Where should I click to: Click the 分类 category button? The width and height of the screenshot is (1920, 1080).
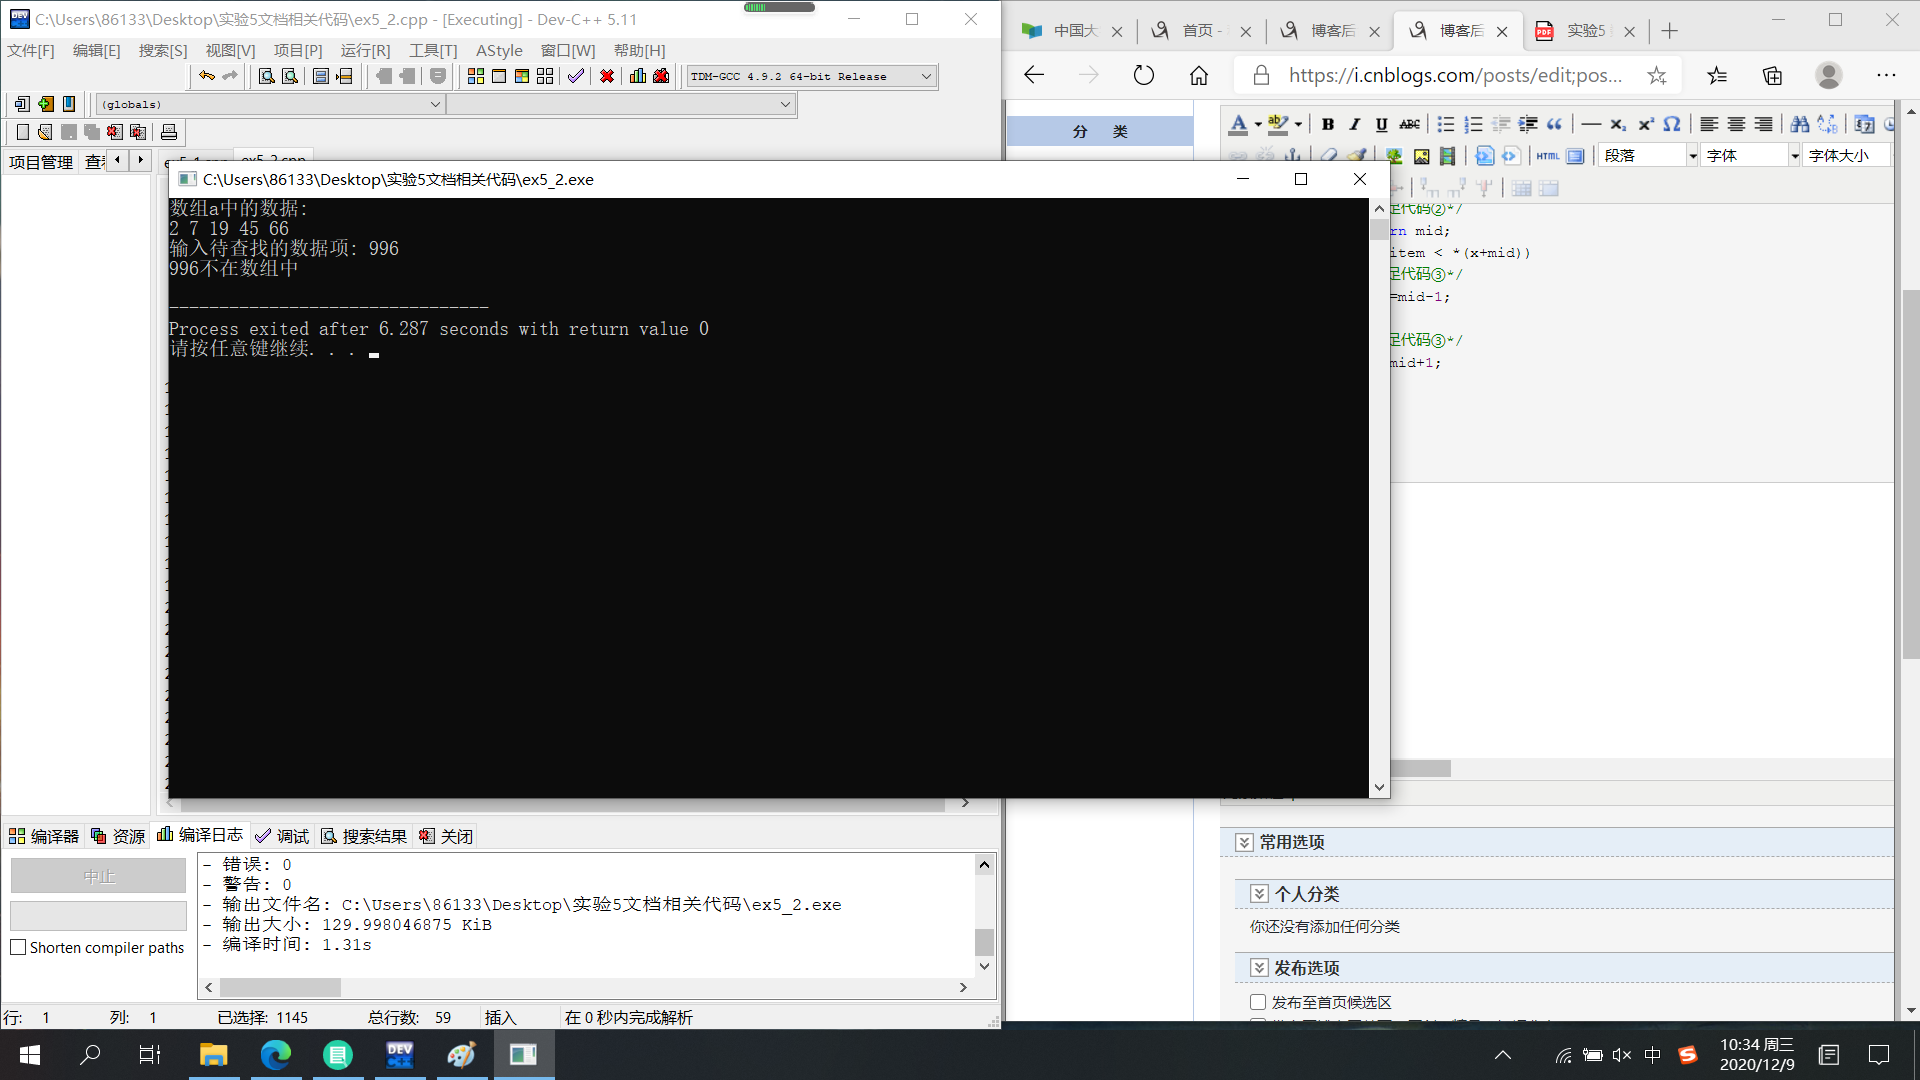1099,131
